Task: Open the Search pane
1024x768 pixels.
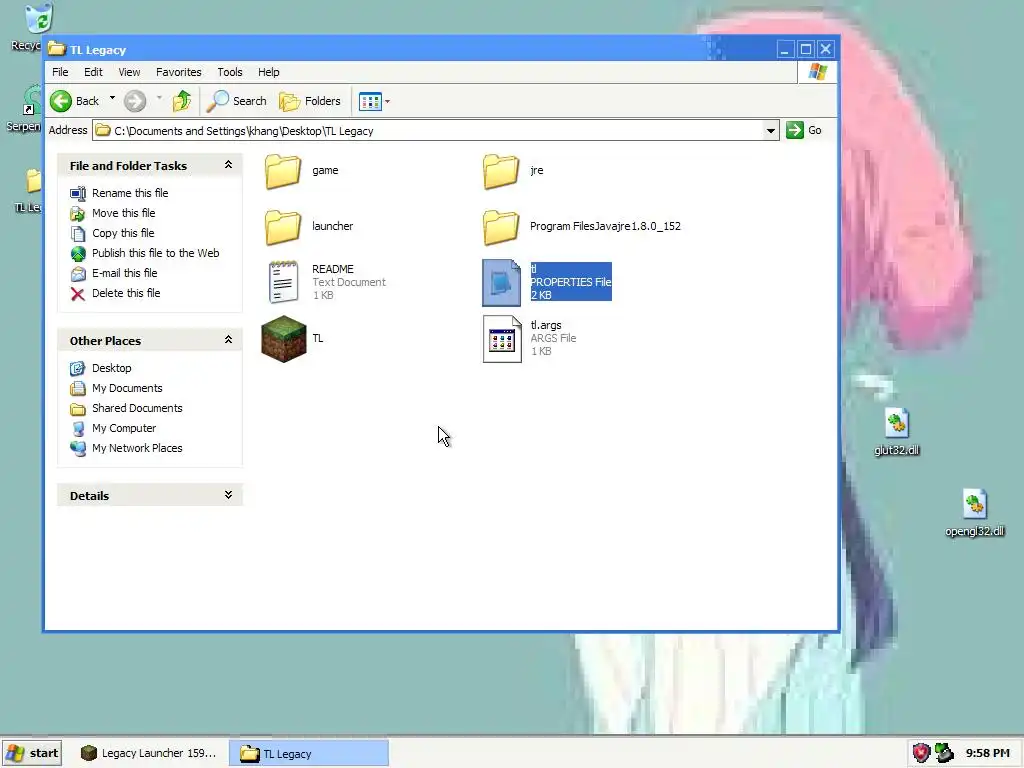Action: click(236, 101)
